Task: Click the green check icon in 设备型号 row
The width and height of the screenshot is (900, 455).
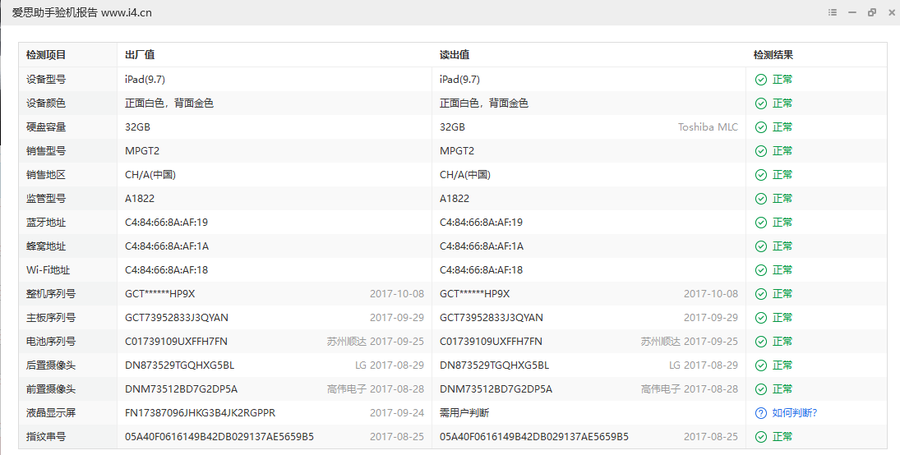Action: [761, 80]
